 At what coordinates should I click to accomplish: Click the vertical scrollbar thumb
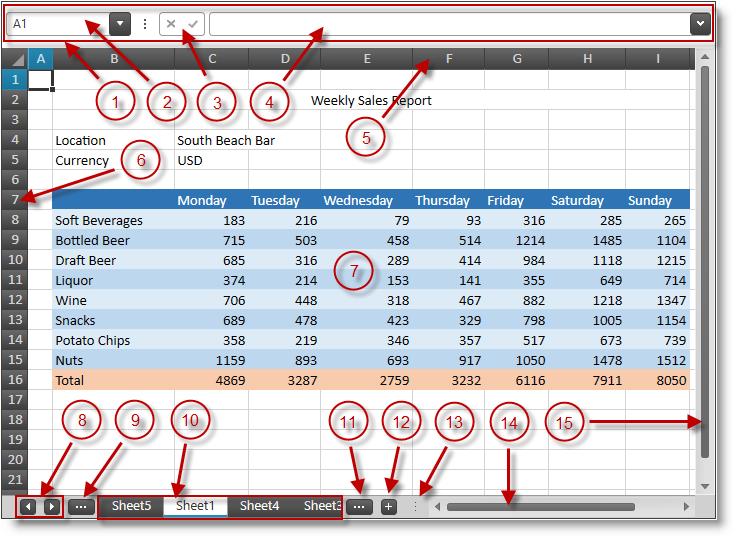705,260
